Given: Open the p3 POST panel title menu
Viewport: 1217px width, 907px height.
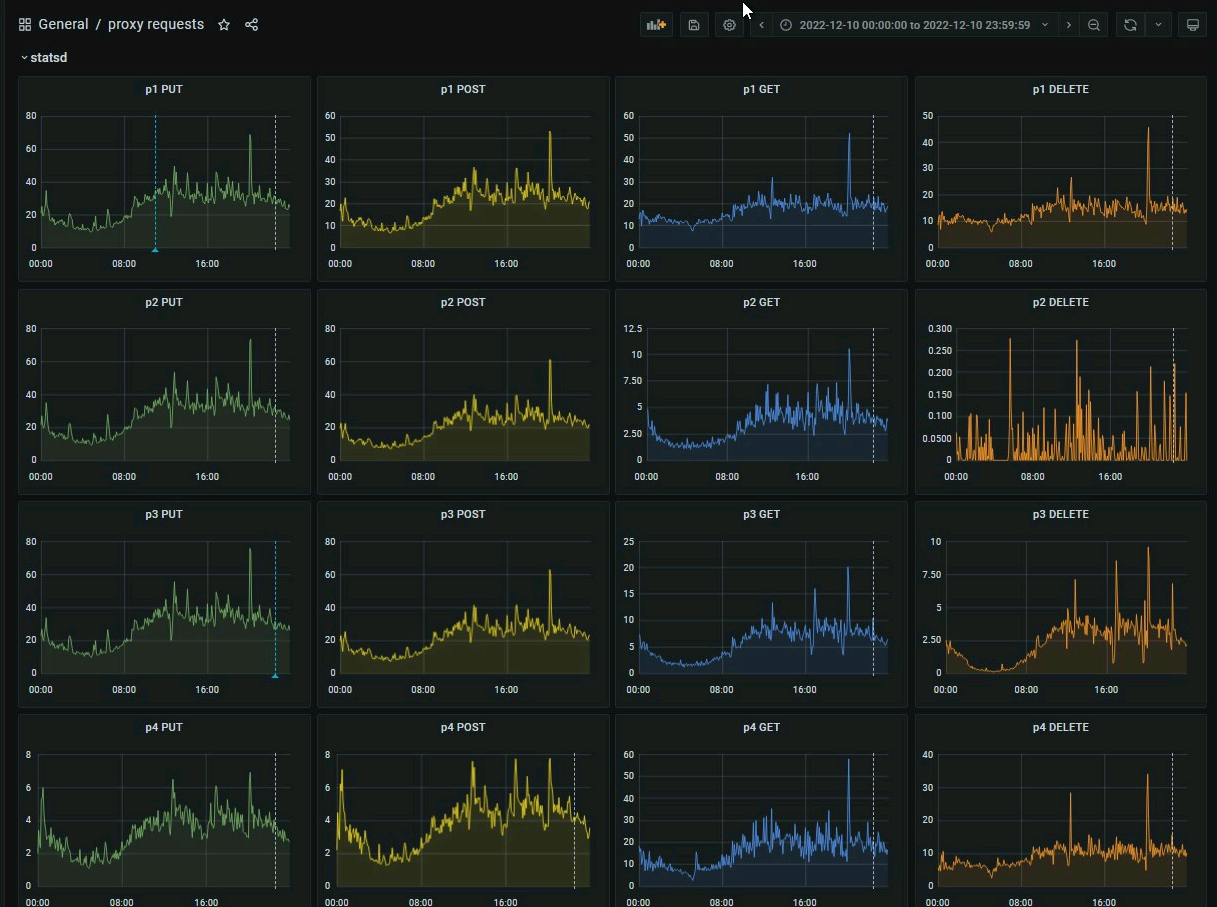Looking at the screenshot, I should [462, 514].
